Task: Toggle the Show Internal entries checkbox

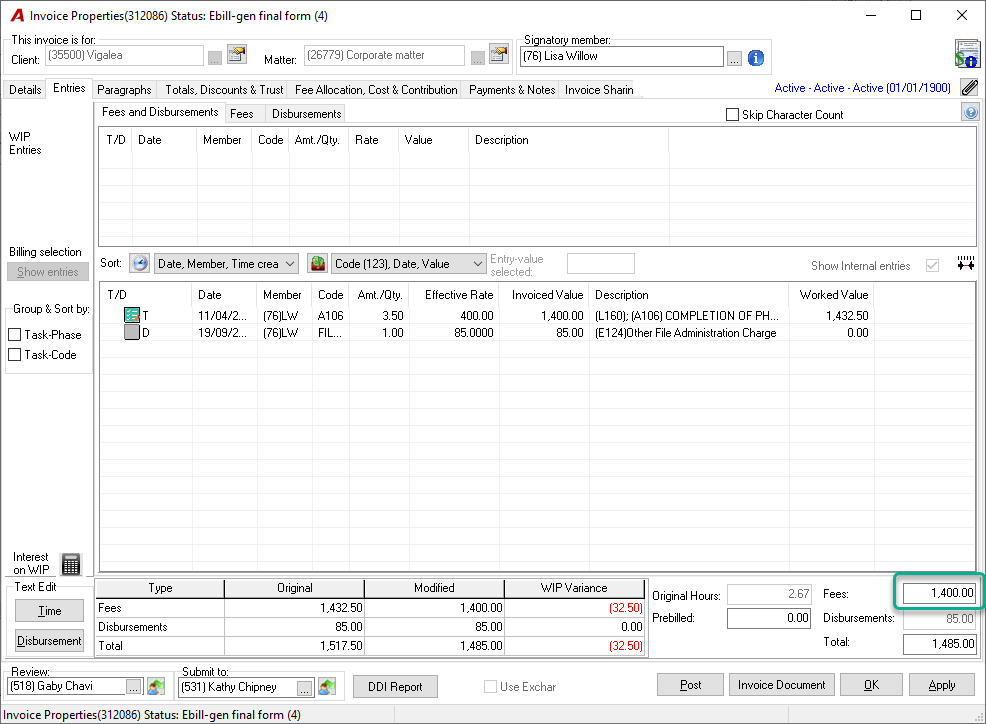Action: pyautogui.click(x=932, y=265)
